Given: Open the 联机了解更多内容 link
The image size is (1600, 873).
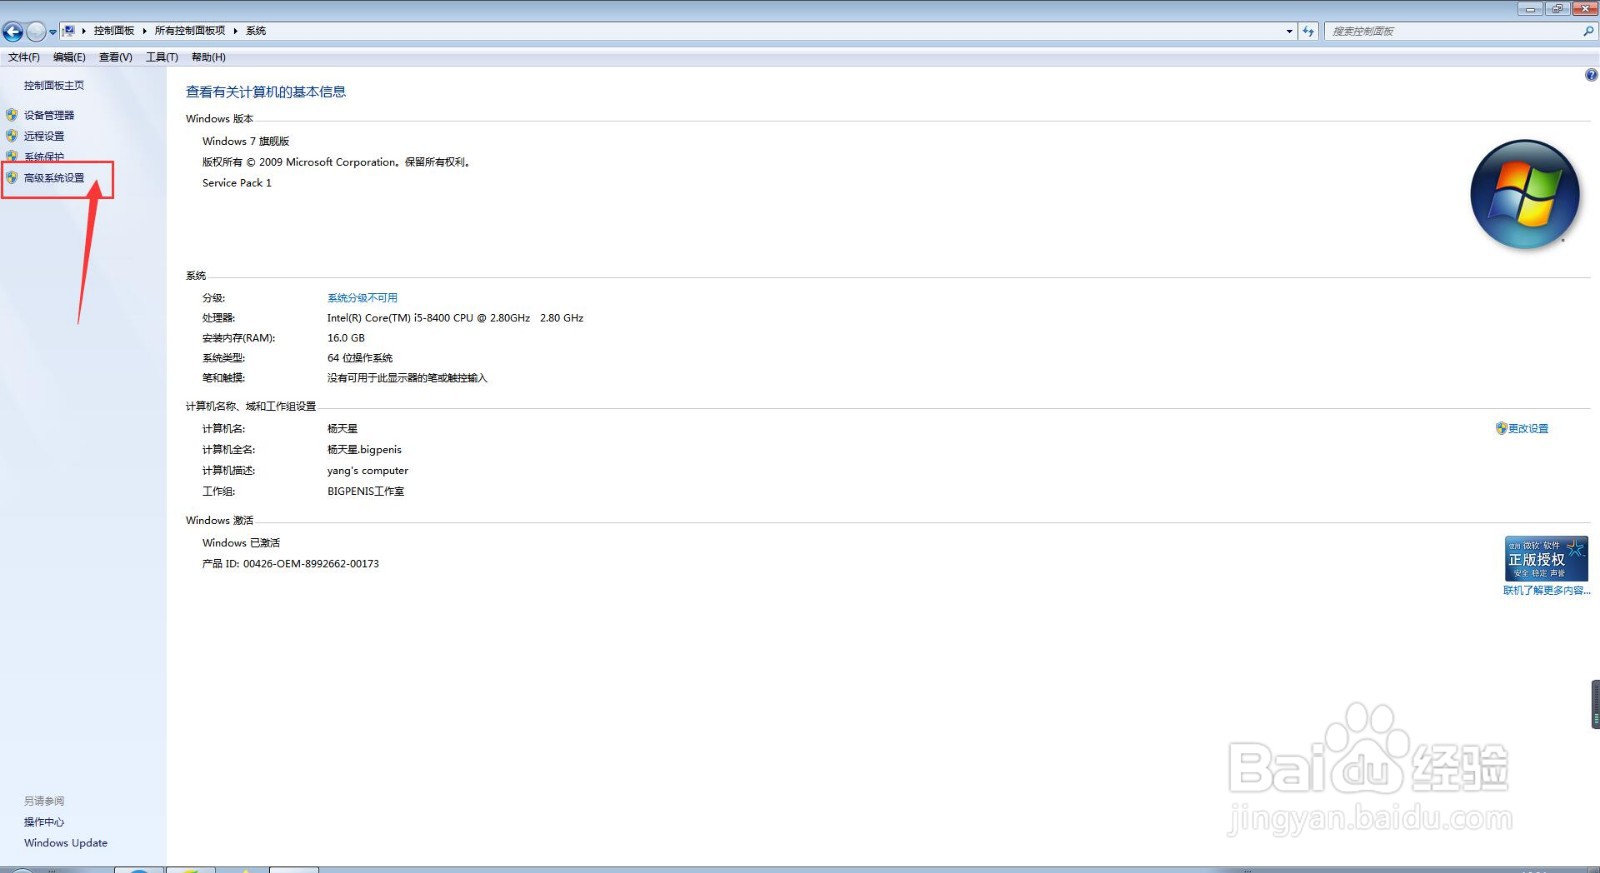Looking at the screenshot, I should tap(1546, 590).
